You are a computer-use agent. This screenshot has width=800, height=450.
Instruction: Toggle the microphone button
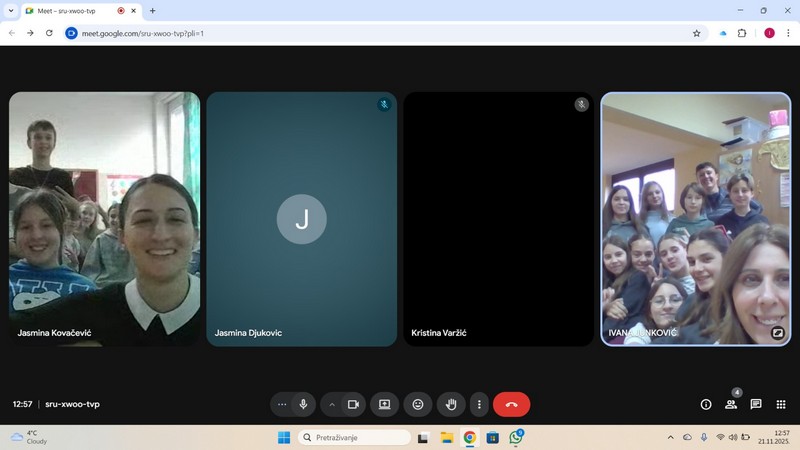tap(304, 404)
